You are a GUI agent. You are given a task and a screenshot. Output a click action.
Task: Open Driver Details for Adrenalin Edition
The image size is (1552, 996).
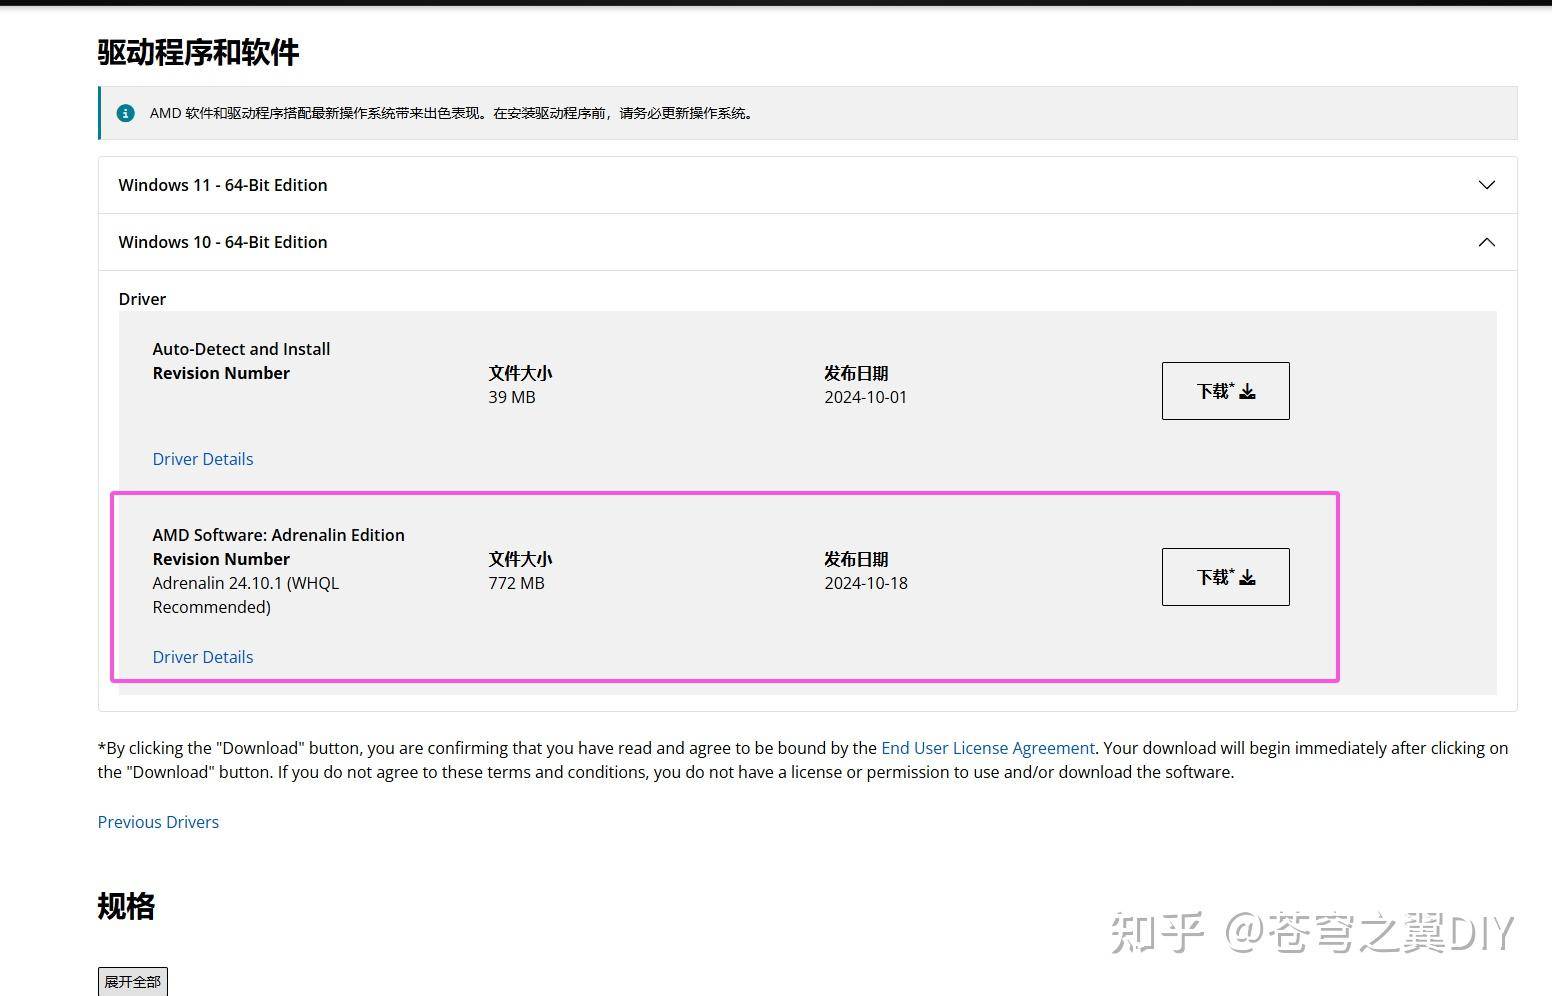[x=203, y=657]
